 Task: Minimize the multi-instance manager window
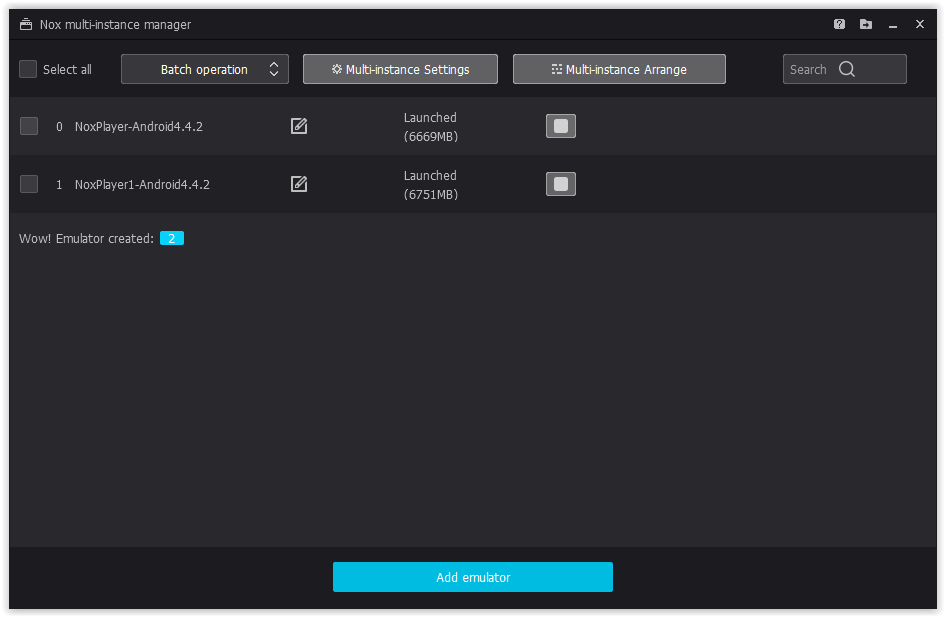tap(893, 25)
